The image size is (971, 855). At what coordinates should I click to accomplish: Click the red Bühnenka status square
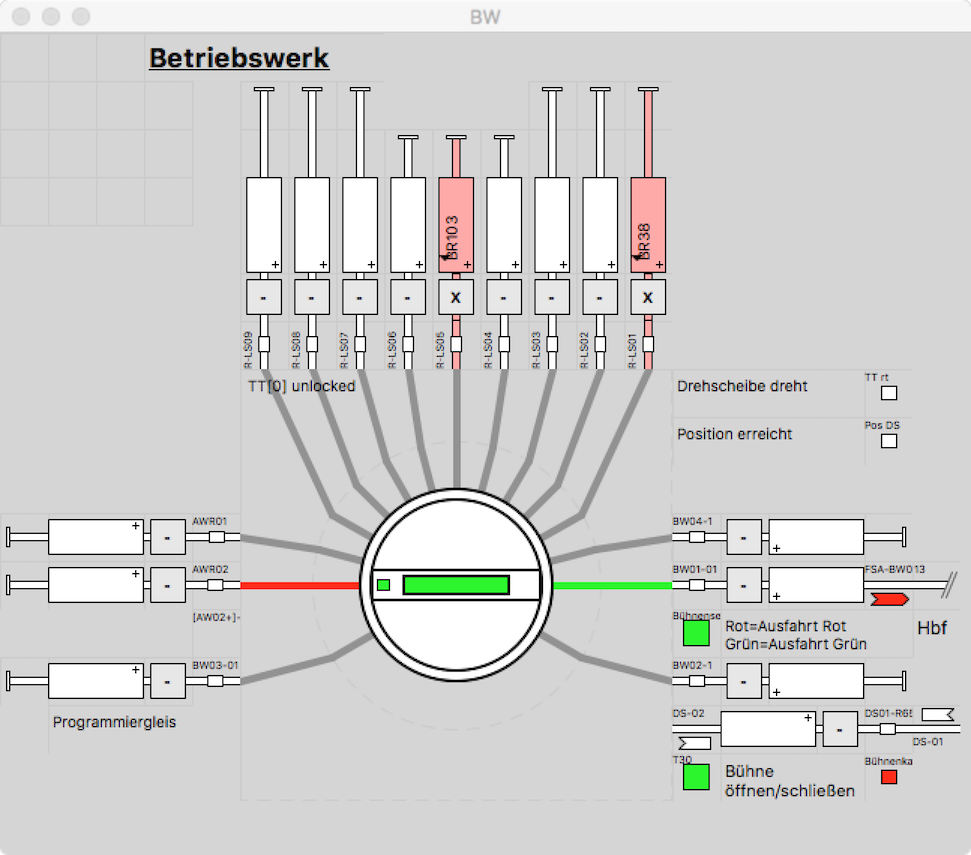point(889,777)
